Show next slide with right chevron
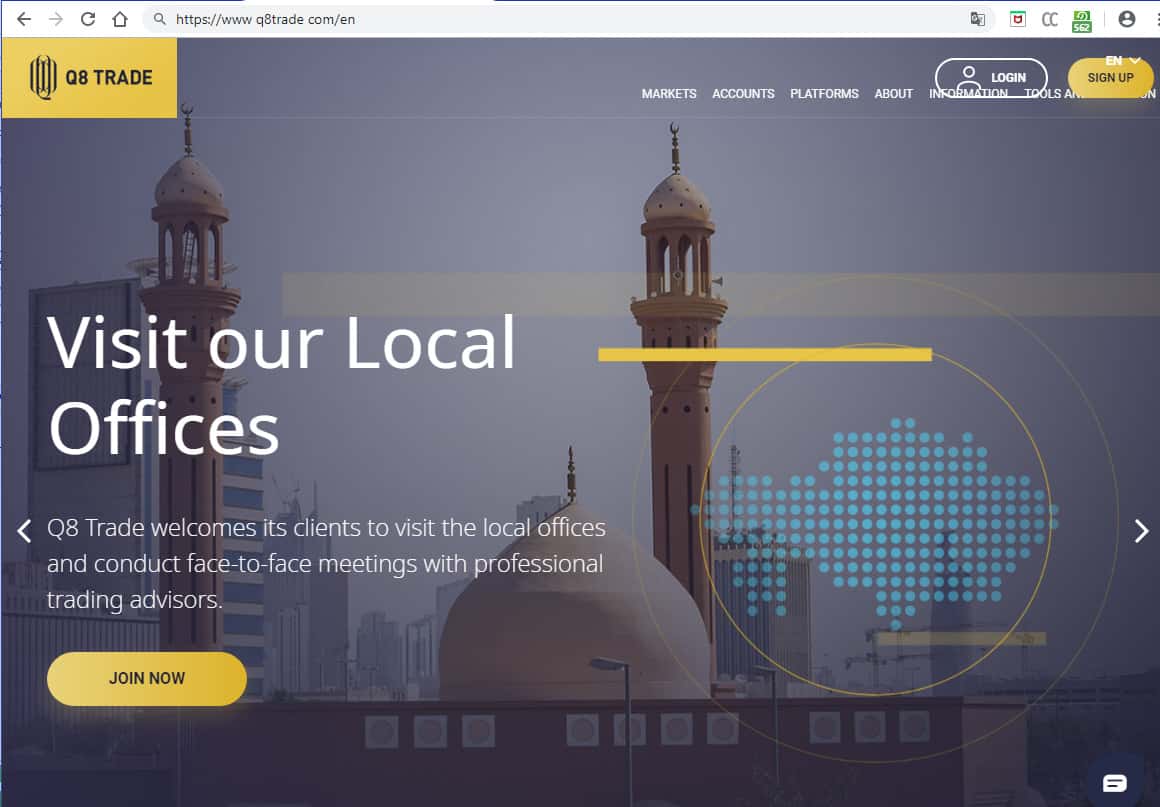This screenshot has height=807, width=1160. (1142, 530)
